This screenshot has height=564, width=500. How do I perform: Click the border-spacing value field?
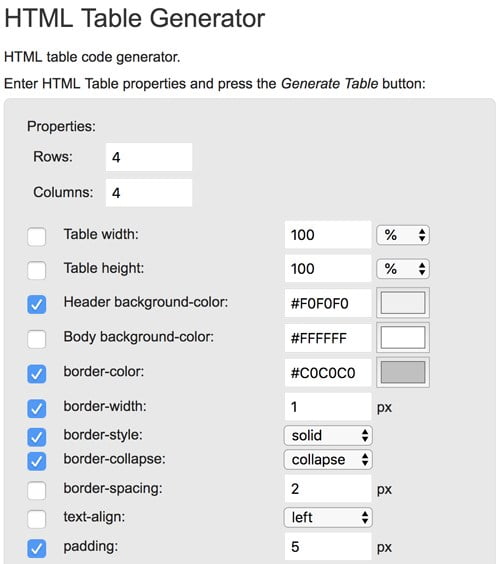pos(328,488)
